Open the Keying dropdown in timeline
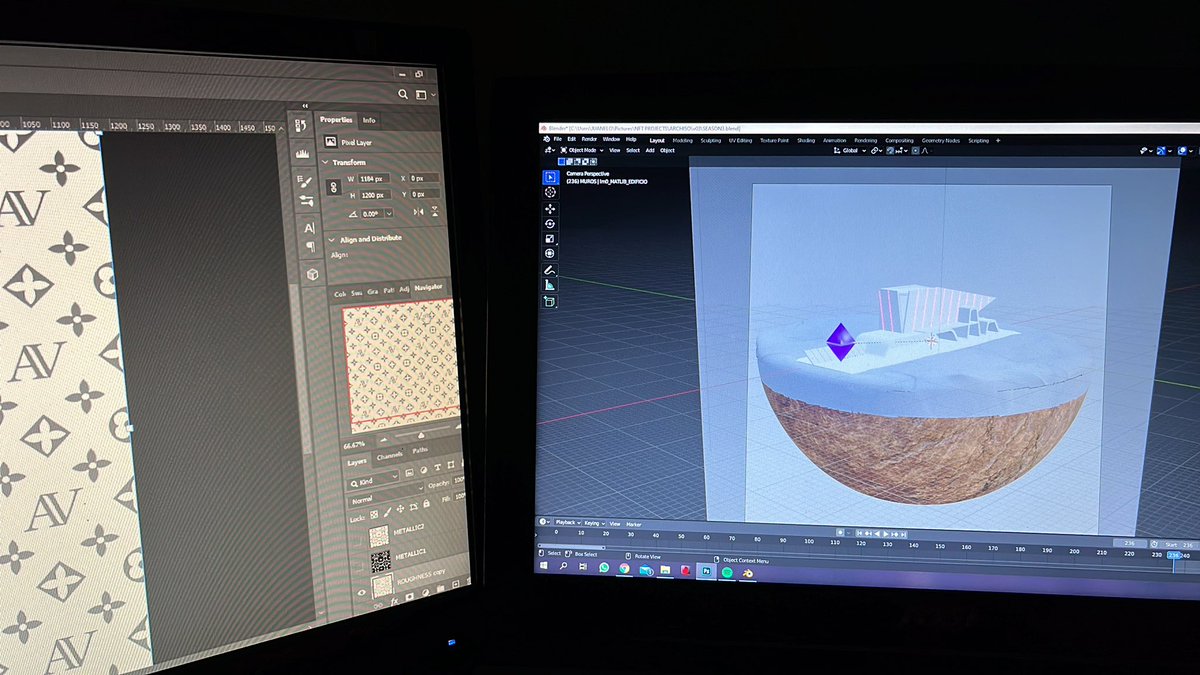This screenshot has width=1200, height=675. tap(594, 523)
